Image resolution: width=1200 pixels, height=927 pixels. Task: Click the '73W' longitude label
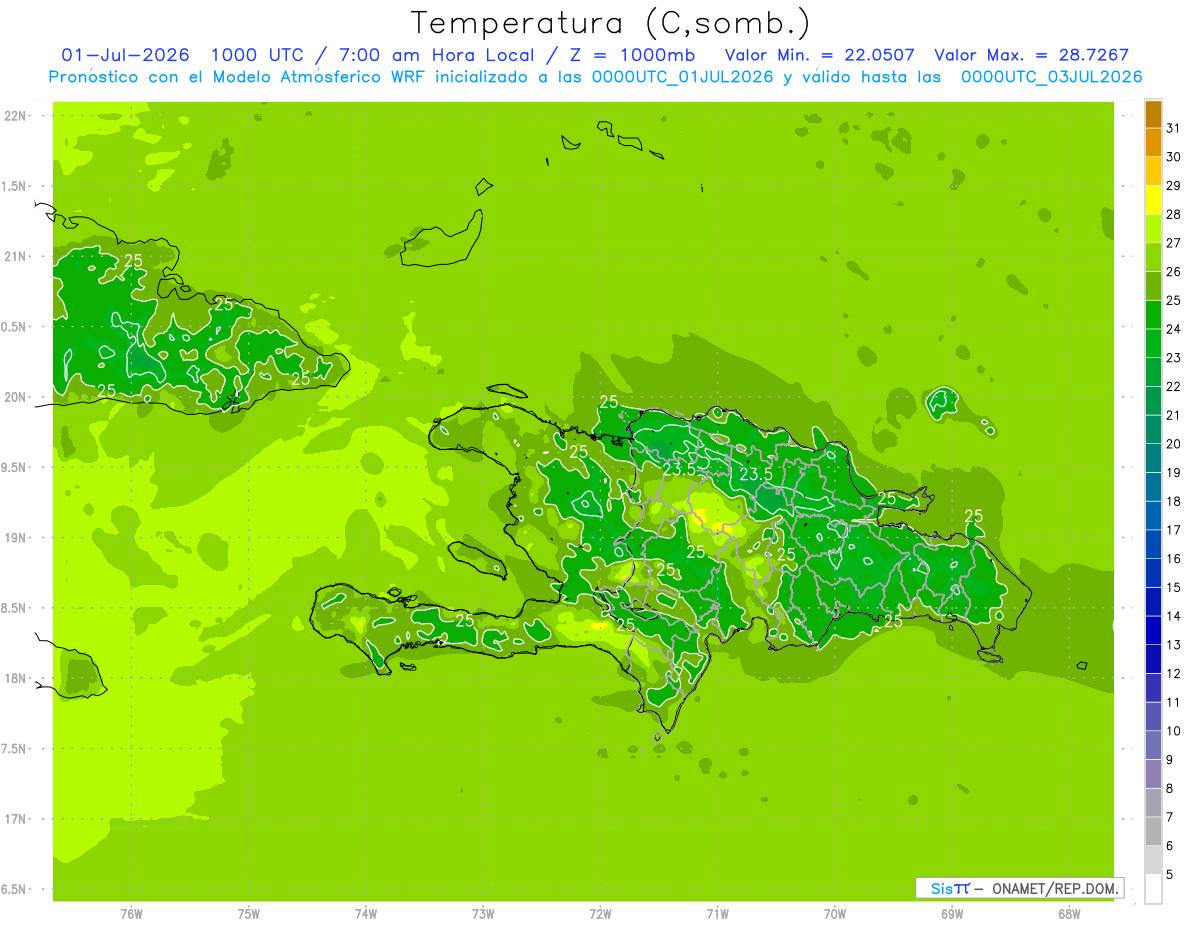483,913
